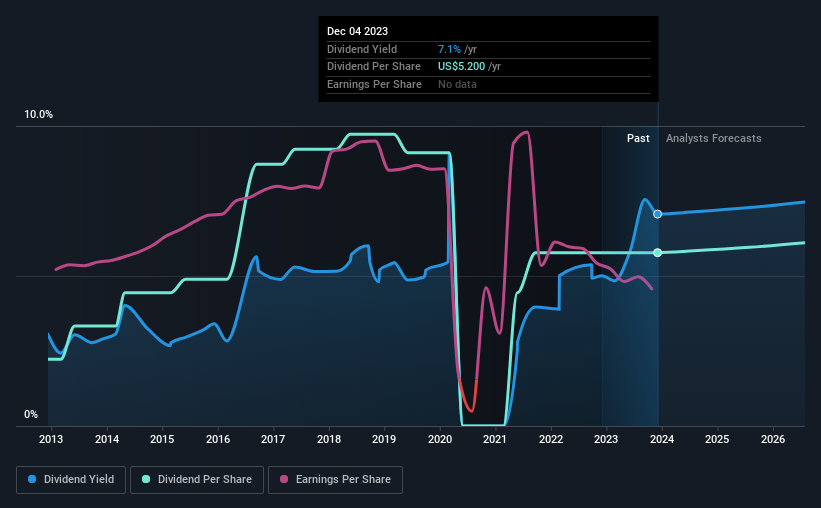
Task: Click the Past region label
Action: click(x=638, y=138)
